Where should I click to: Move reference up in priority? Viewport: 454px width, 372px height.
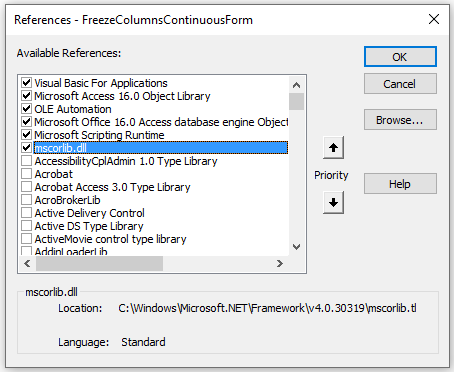coord(333,147)
